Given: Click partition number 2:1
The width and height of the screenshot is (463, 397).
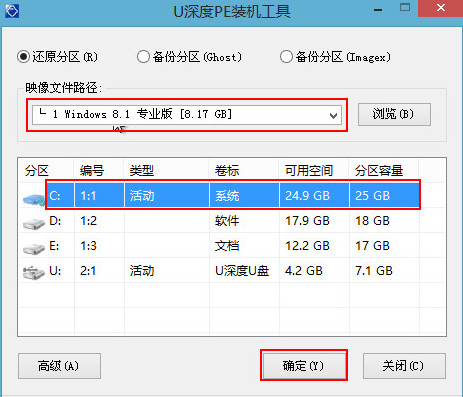Looking at the screenshot, I should pyautogui.click(x=88, y=271).
